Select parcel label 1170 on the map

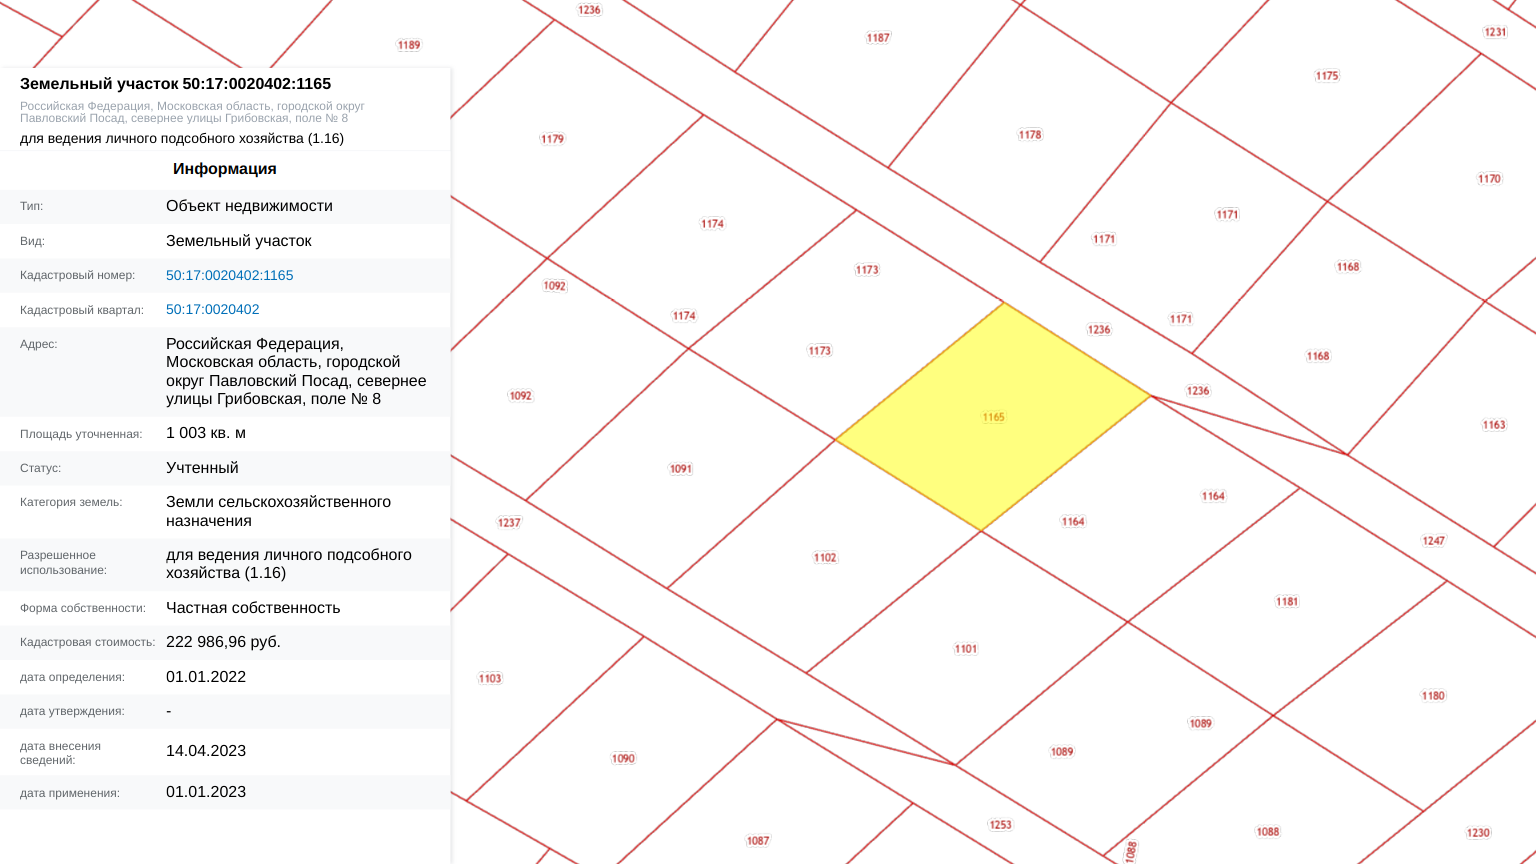coord(1489,179)
